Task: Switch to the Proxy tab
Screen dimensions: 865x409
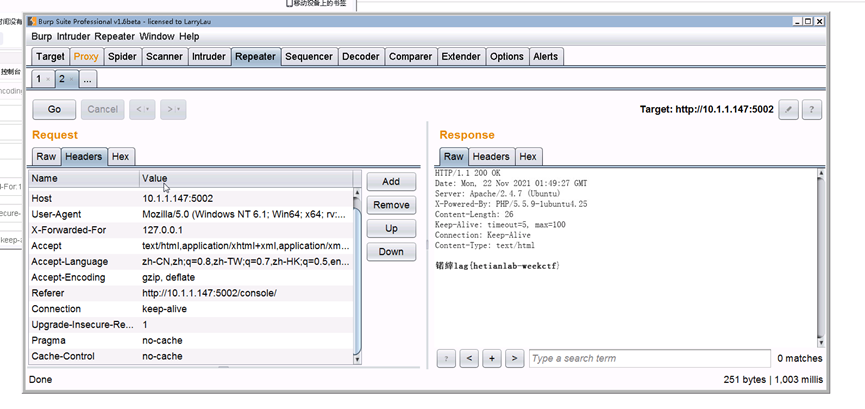Action: [86, 56]
